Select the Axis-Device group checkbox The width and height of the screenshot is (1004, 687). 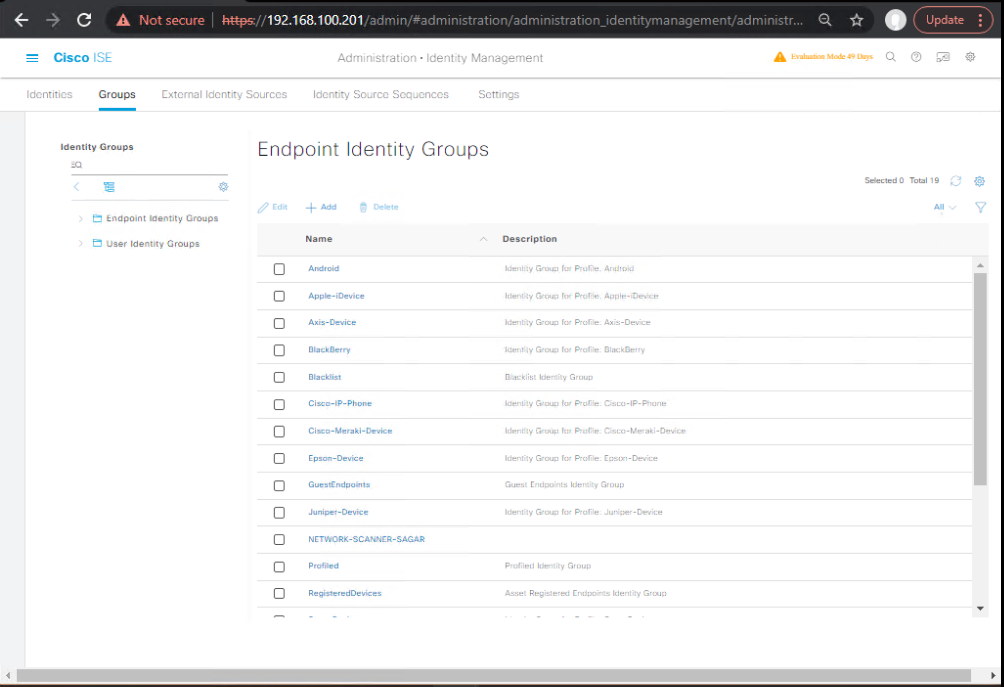(279, 323)
